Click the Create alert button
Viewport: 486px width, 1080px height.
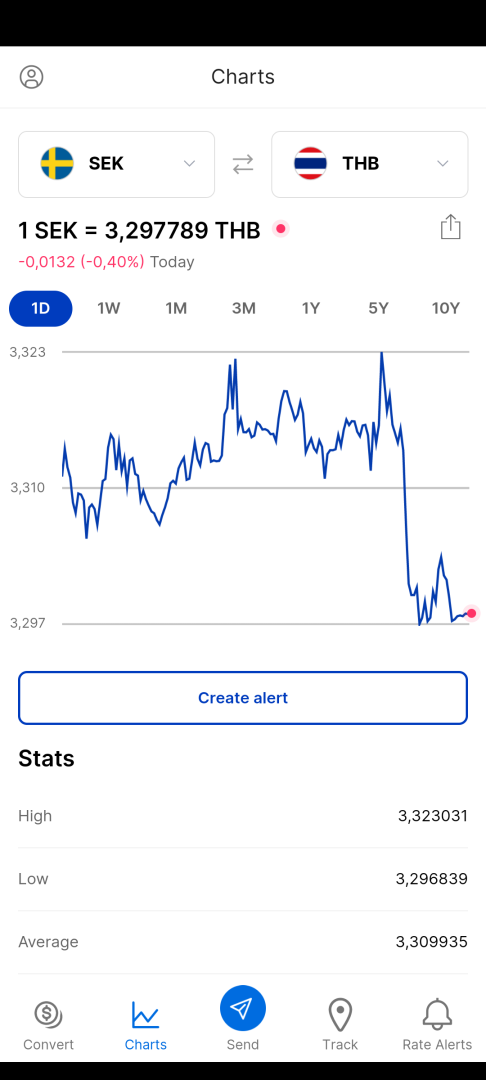243,698
